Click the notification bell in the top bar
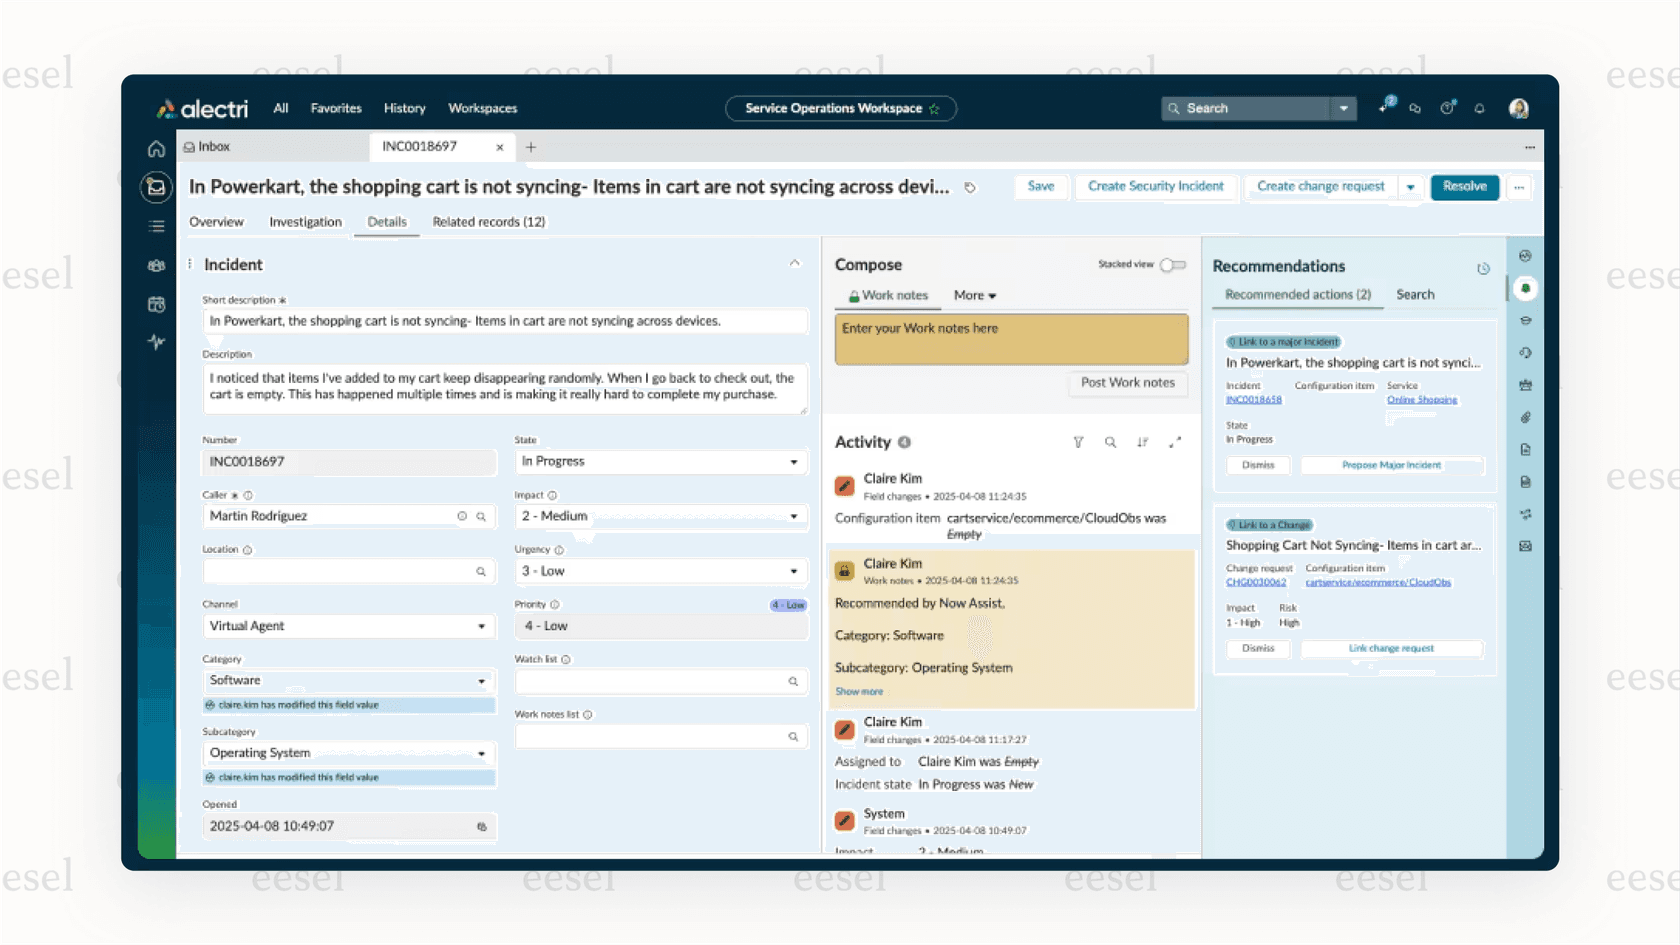 coord(1480,108)
